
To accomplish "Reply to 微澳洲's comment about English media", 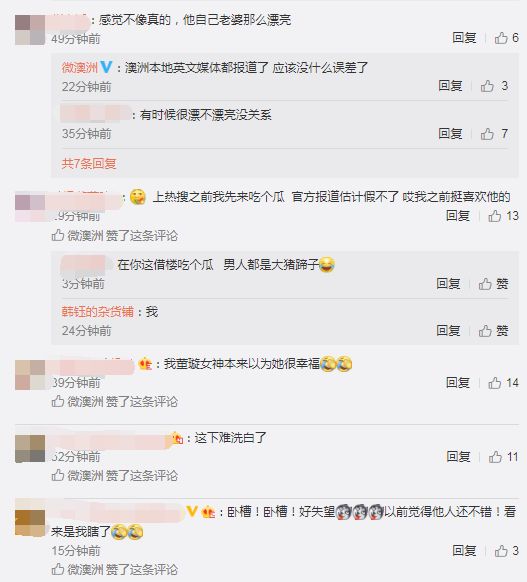I will click(x=450, y=86).
